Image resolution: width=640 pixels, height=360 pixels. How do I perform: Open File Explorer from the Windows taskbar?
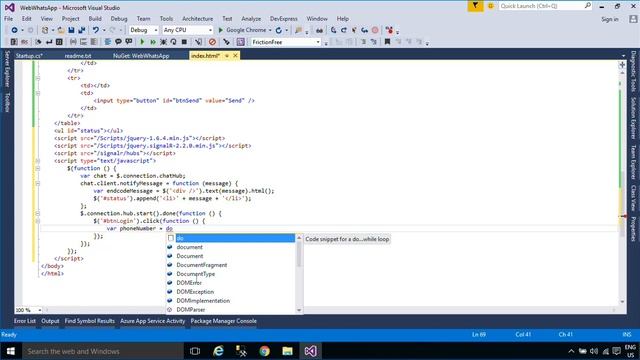click(287, 351)
